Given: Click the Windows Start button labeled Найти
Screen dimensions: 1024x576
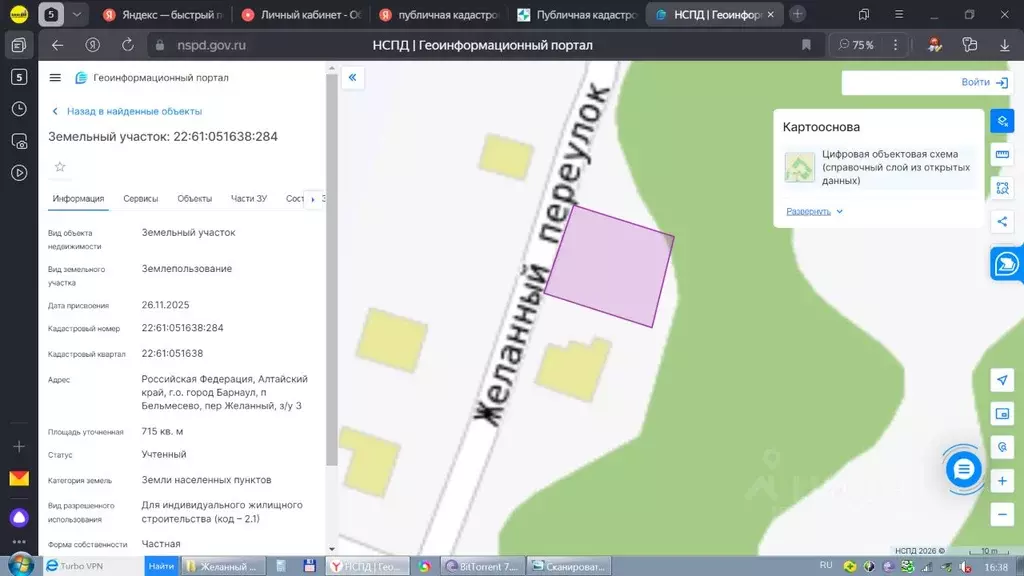Looking at the screenshot, I should [x=161, y=566].
